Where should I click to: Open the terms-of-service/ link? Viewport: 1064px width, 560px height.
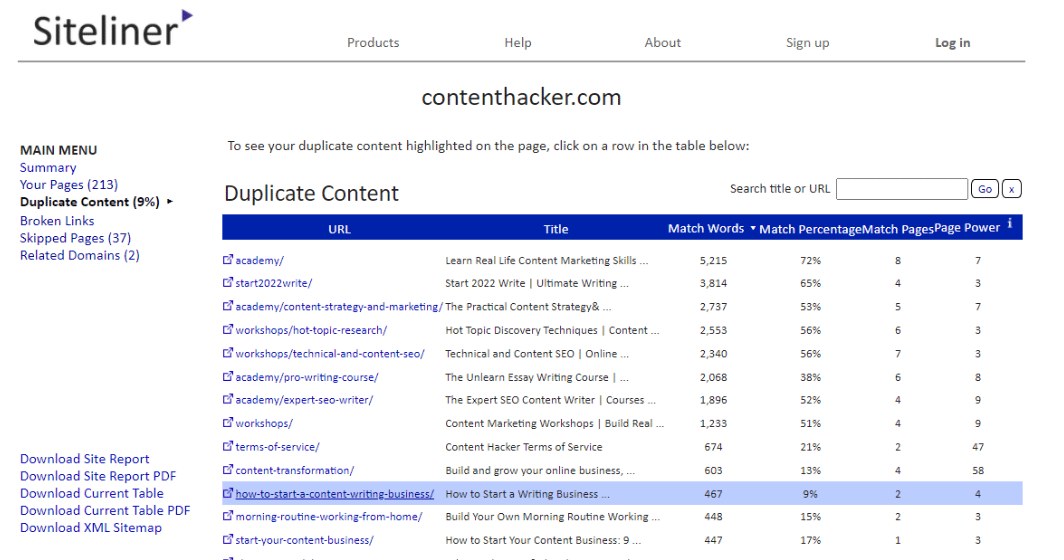click(x=277, y=447)
